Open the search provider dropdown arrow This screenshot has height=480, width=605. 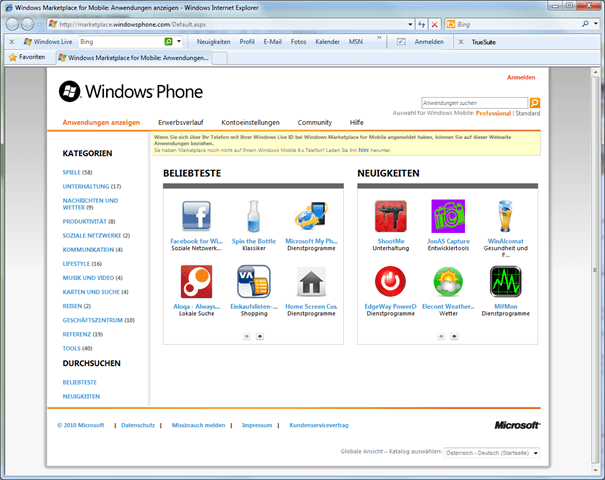coord(596,24)
